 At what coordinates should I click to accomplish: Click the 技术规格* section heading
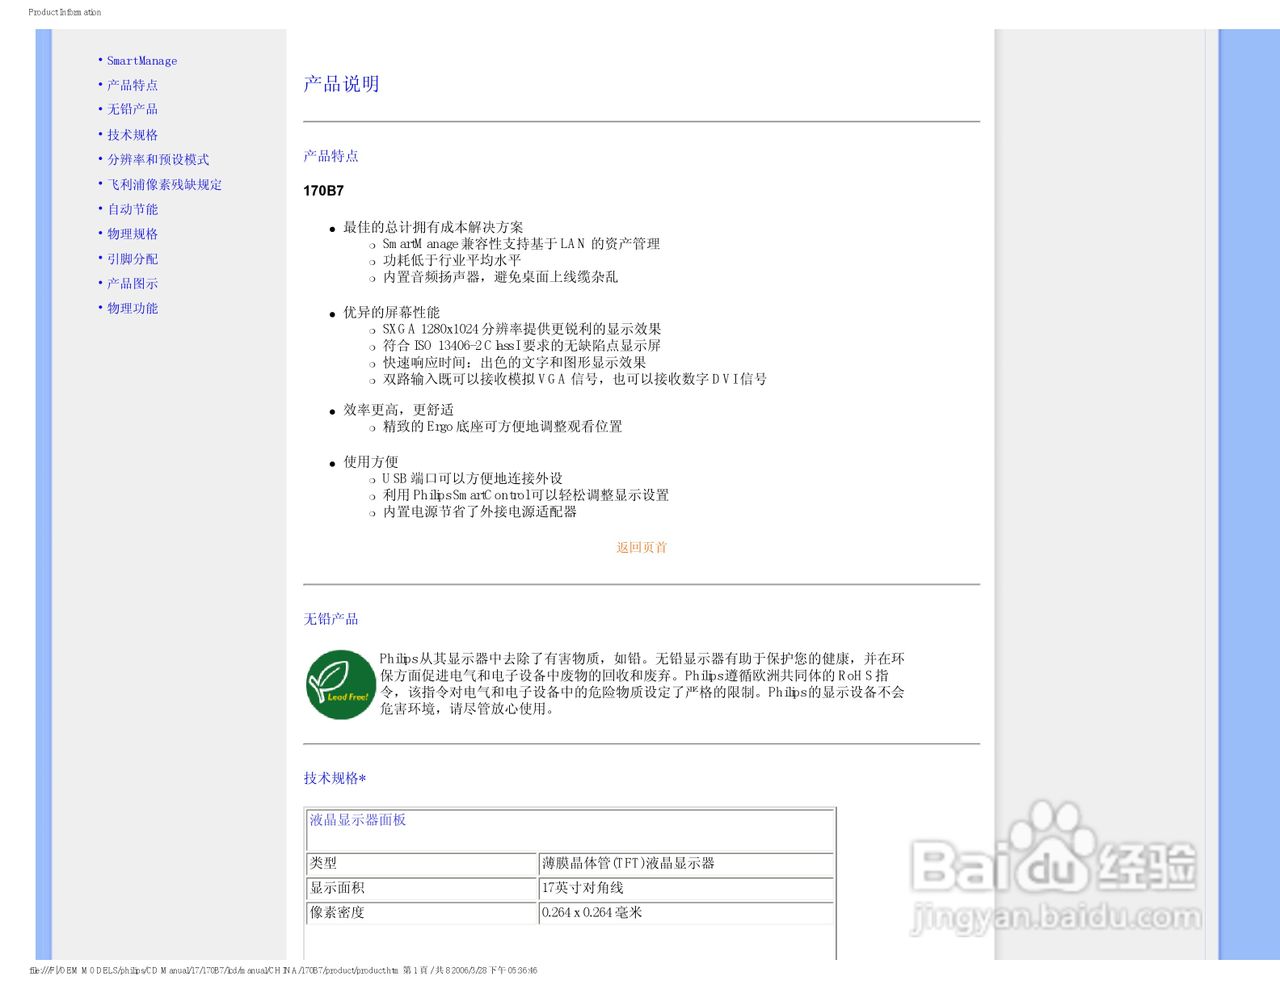pyautogui.click(x=335, y=778)
